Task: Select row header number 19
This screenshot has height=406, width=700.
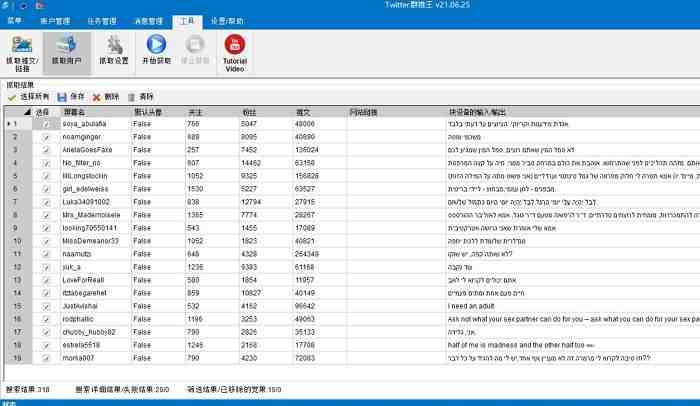Action: click(18, 358)
